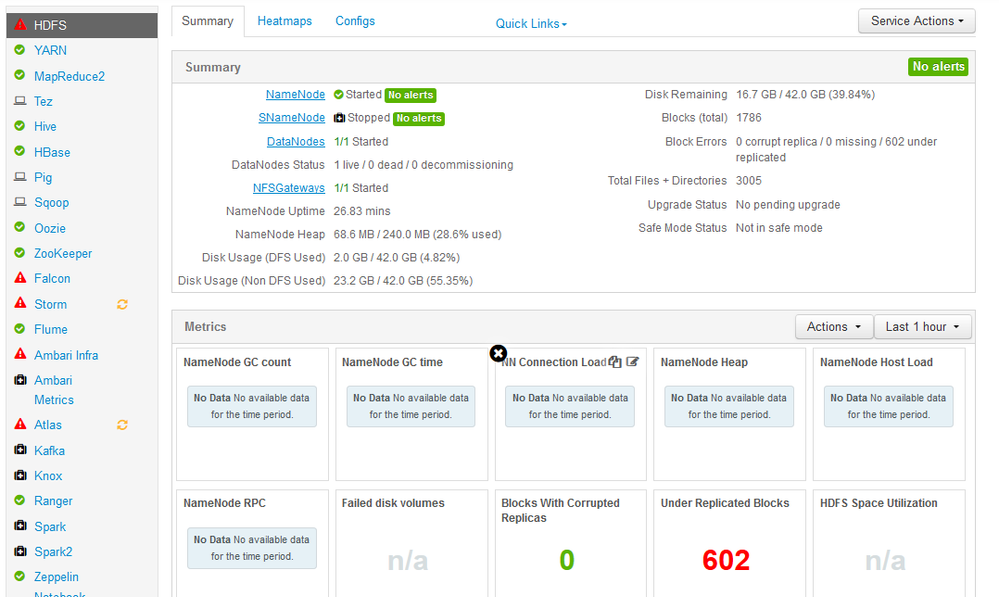
Task: Click the '26.83 mins' NameNode Uptime value
Action: pyautogui.click(x=362, y=211)
